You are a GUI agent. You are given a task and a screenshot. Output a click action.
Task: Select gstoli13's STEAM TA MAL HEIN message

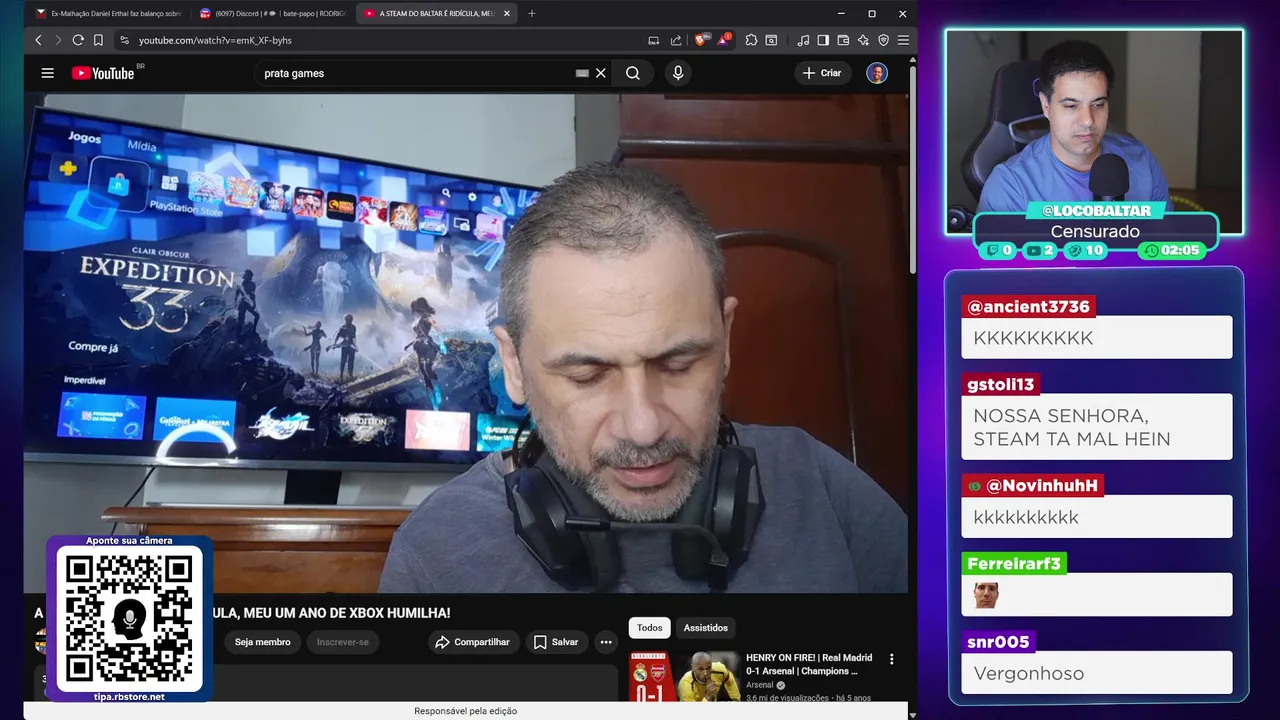[1096, 427]
